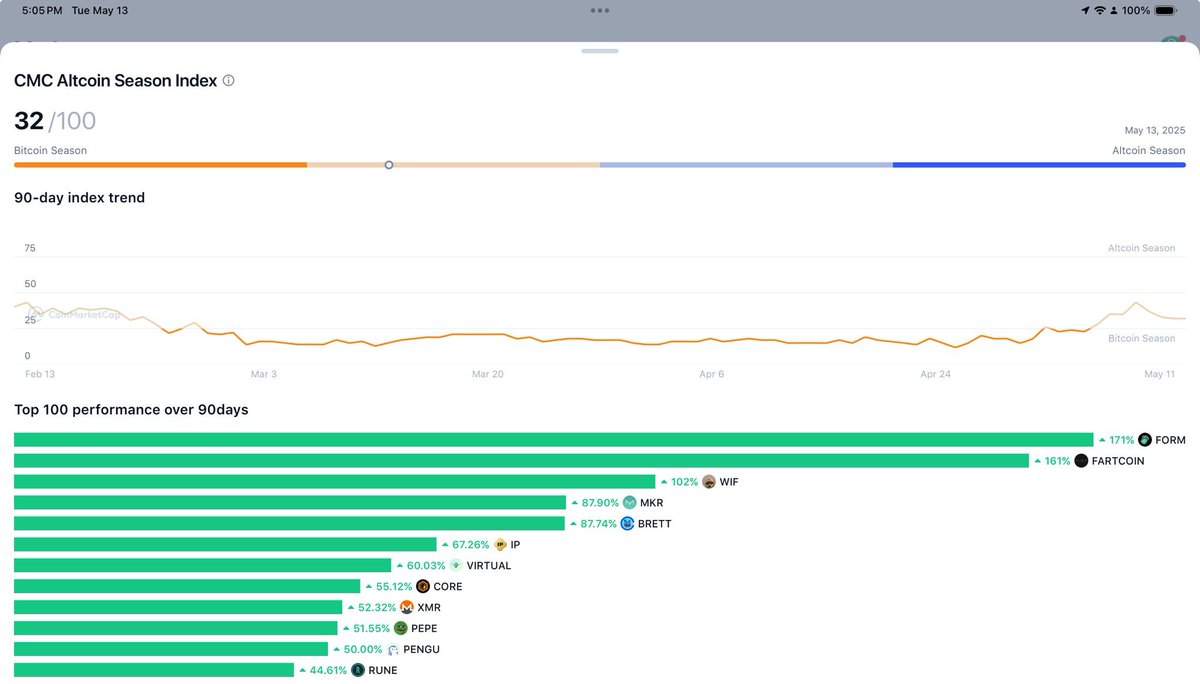1200x684 pixels.
Task: Tap the three-dot multitasking control
Action: click(600, 10)
